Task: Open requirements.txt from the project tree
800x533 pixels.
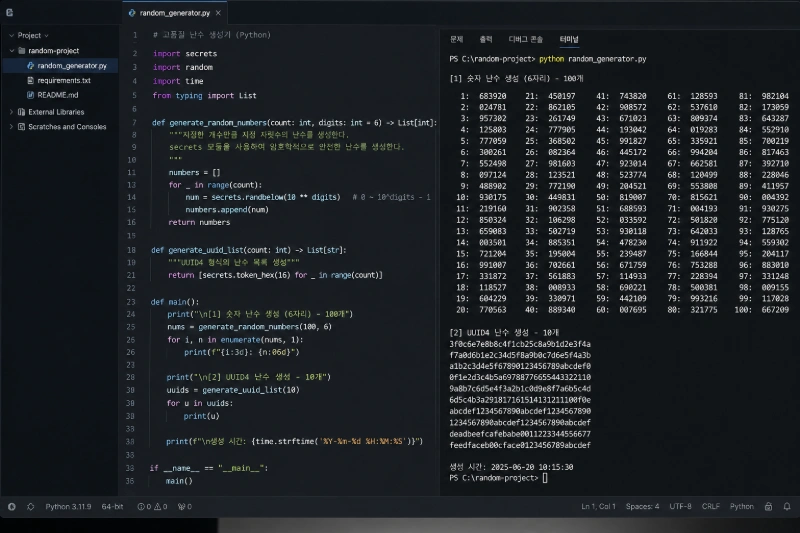Action: click(64, 81)
